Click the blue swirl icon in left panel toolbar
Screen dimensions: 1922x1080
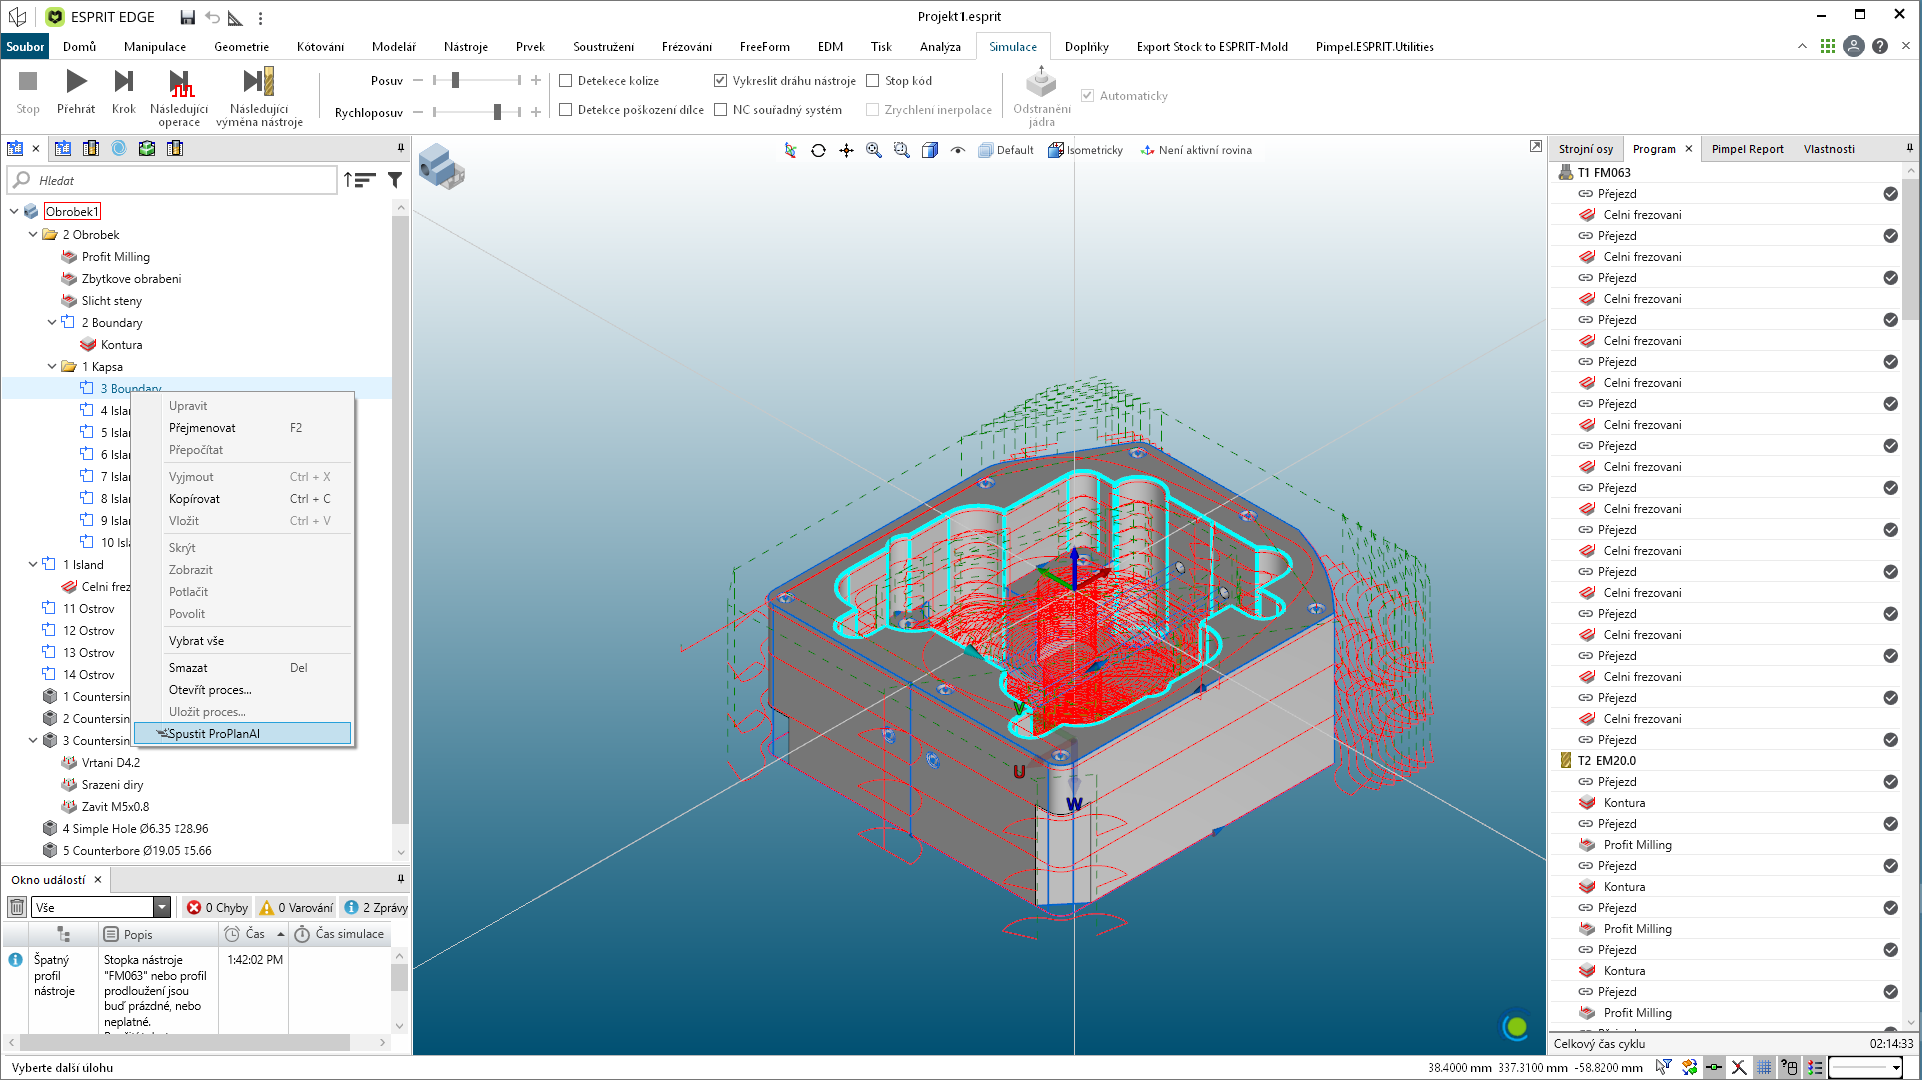119,148
